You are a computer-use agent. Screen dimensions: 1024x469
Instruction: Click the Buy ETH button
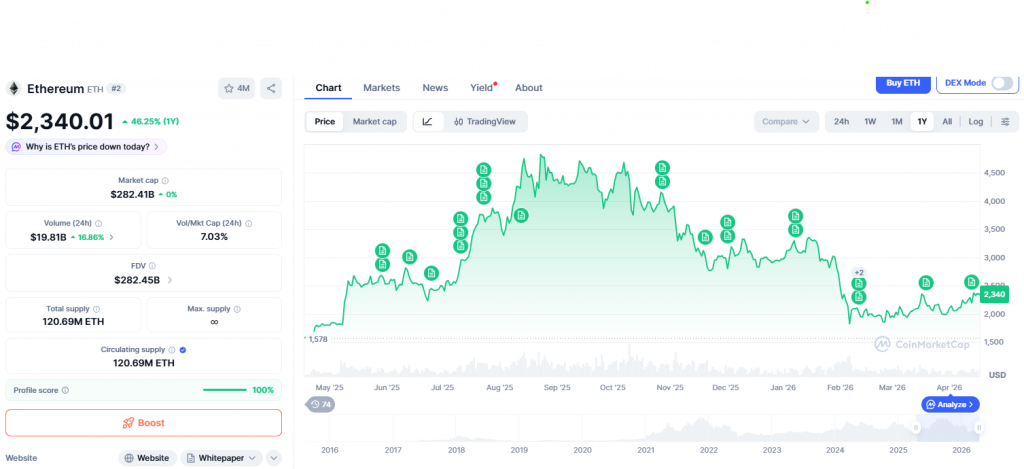coord(903,84)
